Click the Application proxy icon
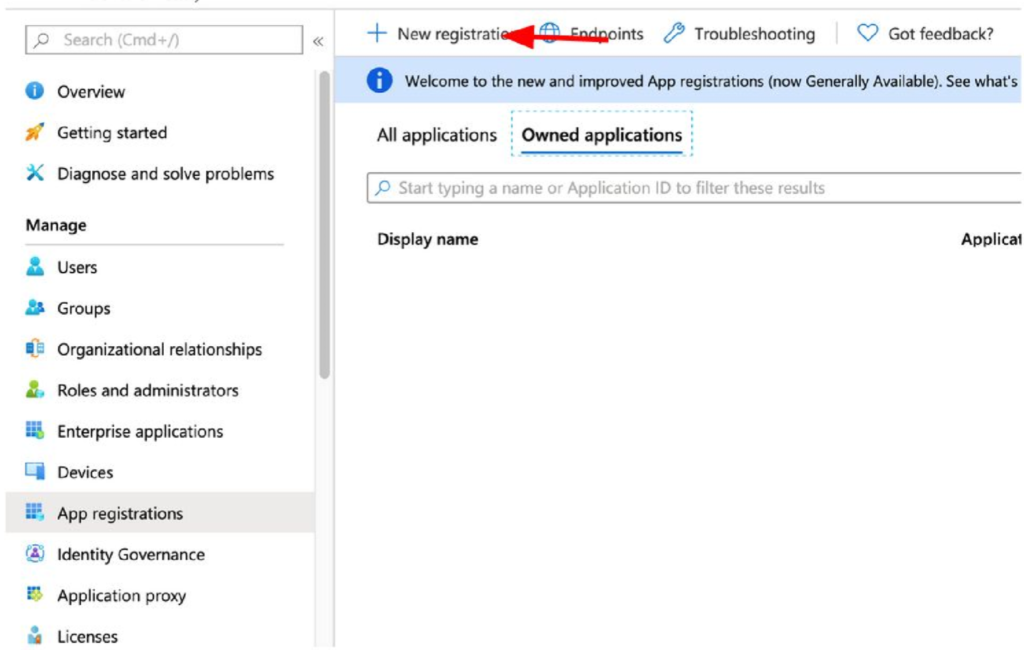The height and width of the screenshot is (650, 1024). (35, 595)
